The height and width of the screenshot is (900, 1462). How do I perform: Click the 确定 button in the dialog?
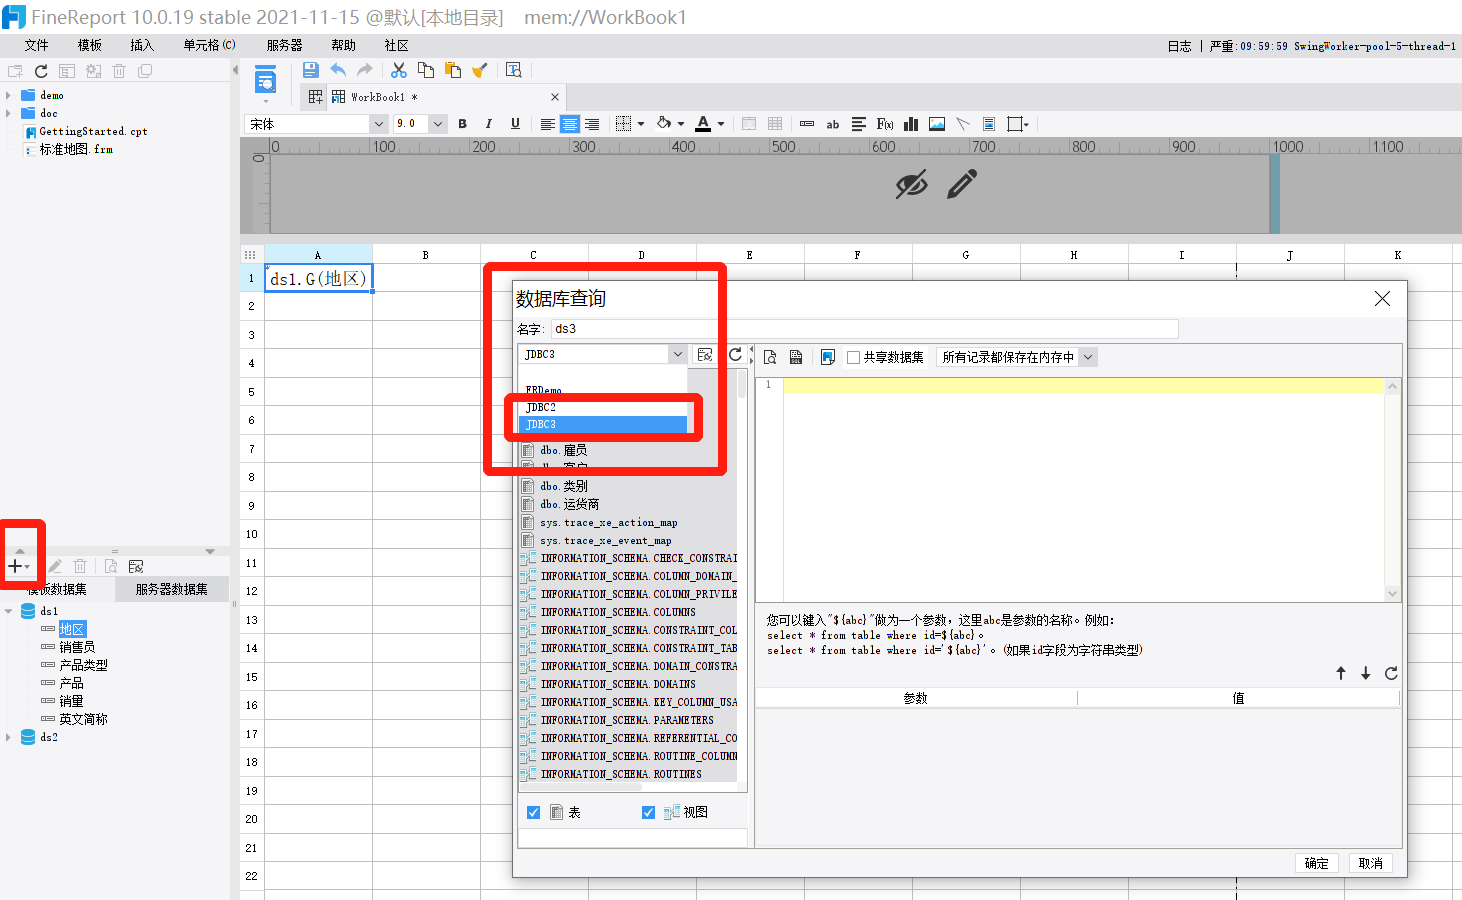click(1316, 863)
